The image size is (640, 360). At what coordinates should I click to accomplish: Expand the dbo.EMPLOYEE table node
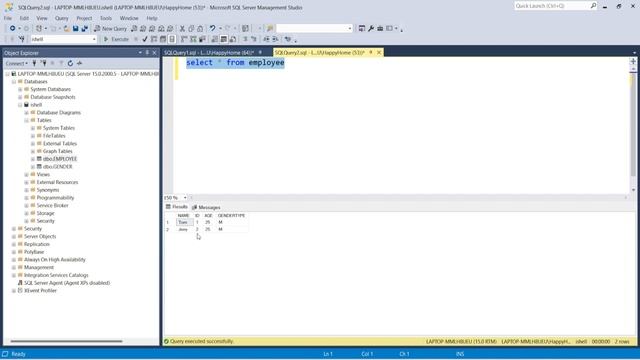click(33, 159)
